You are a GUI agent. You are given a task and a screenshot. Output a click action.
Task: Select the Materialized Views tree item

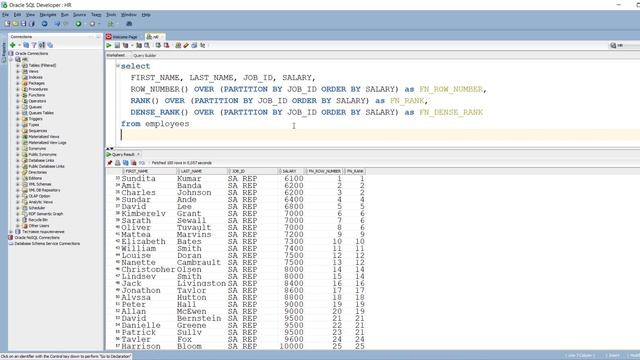pyautogui.click(x=44, y=137)
